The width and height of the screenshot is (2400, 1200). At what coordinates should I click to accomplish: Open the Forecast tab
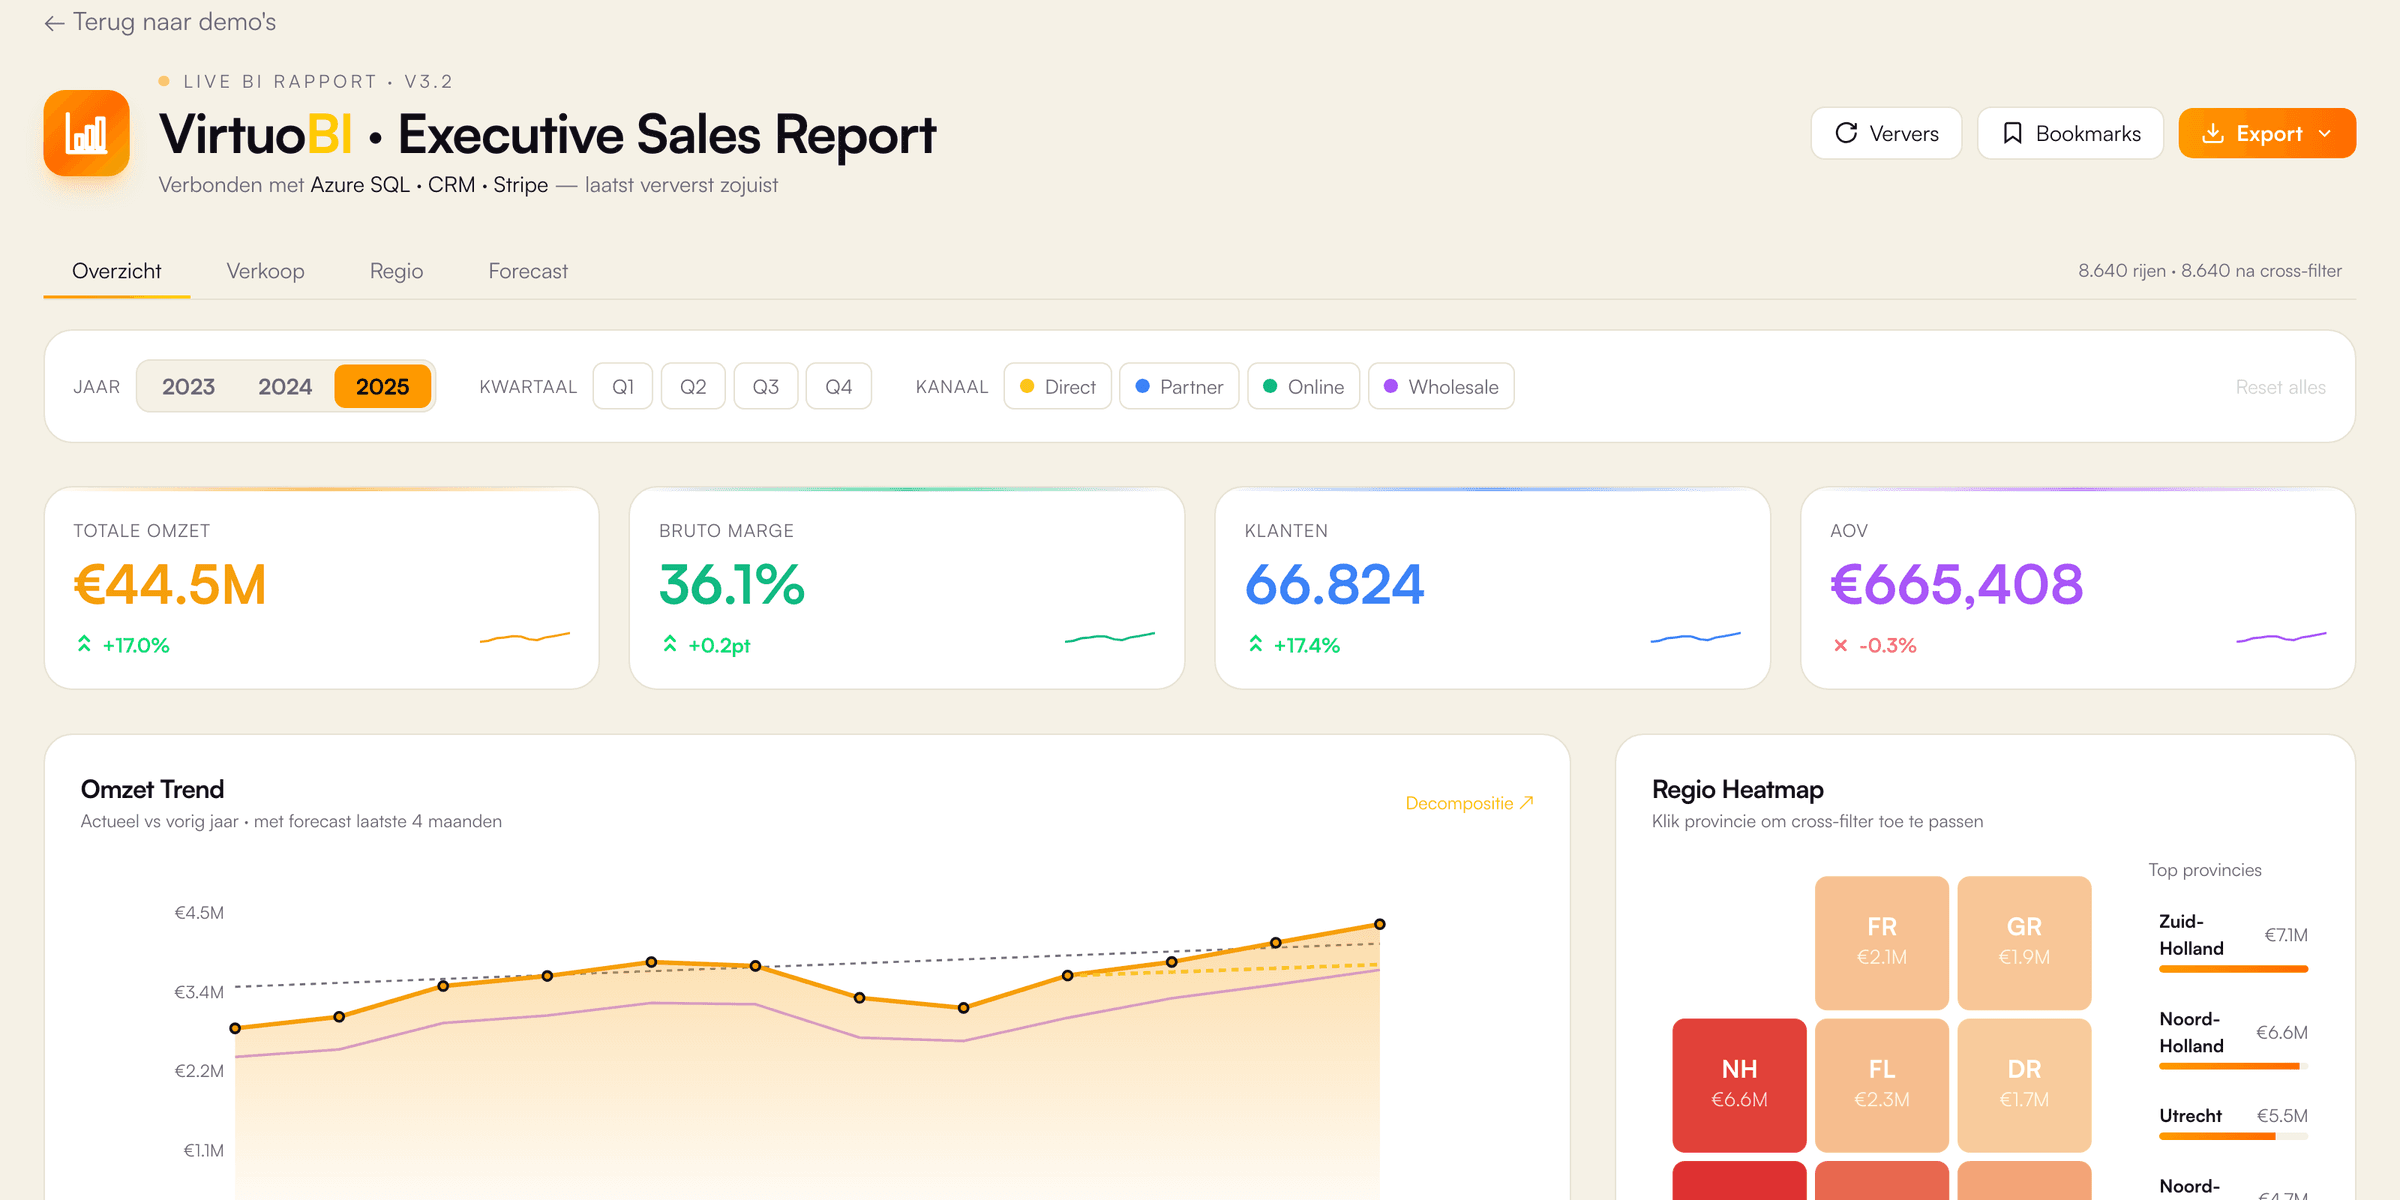[528, 271]
